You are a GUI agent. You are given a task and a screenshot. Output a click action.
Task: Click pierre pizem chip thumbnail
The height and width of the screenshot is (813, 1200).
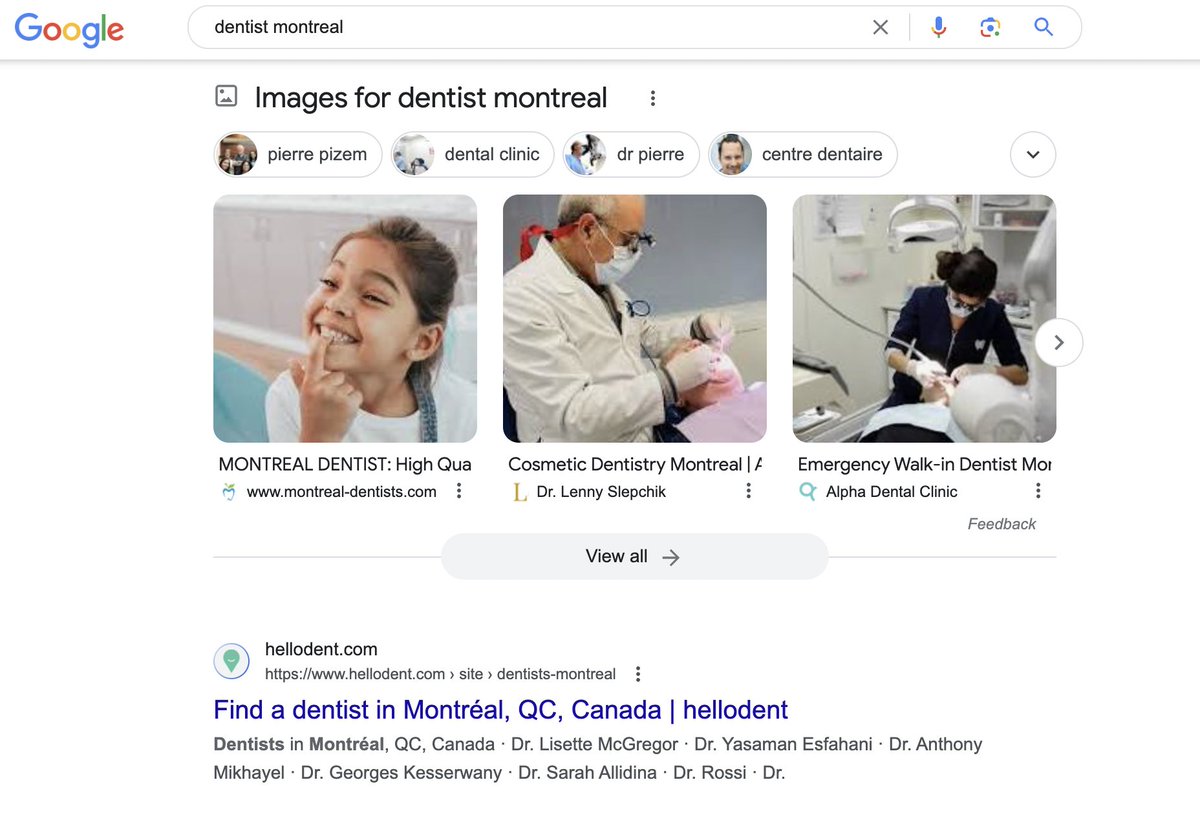238,155
